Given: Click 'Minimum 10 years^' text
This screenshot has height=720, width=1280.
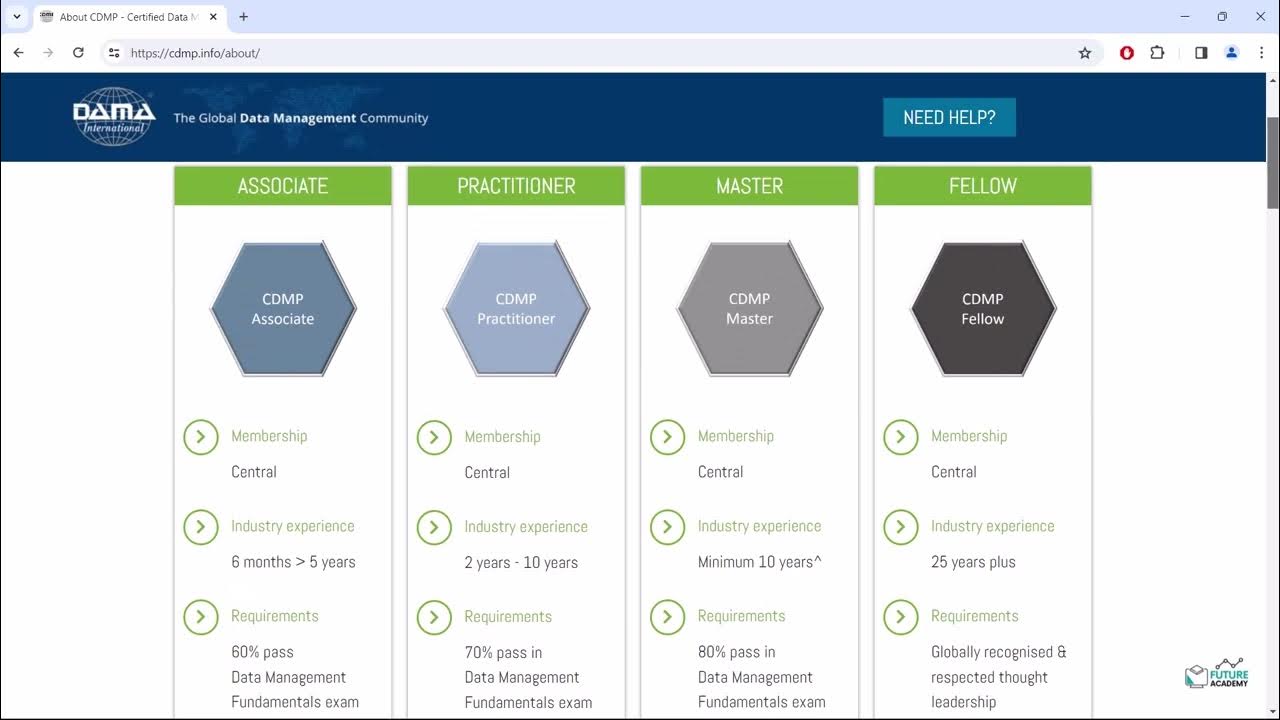Looking at the screenshot, I should coord(760,562).
